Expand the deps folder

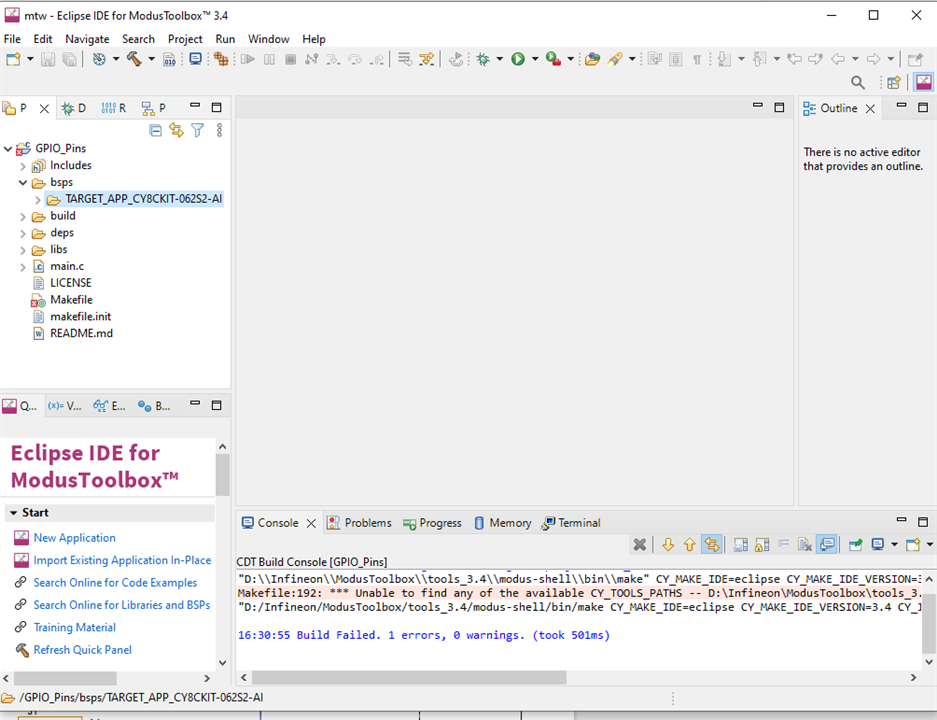[x=23, y=233]
